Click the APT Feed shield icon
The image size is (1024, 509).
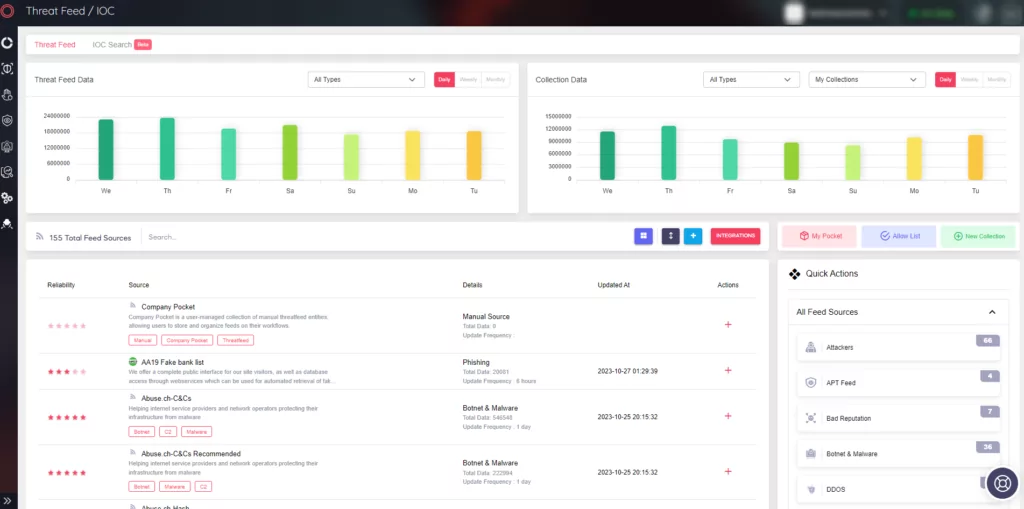(810, 383)
